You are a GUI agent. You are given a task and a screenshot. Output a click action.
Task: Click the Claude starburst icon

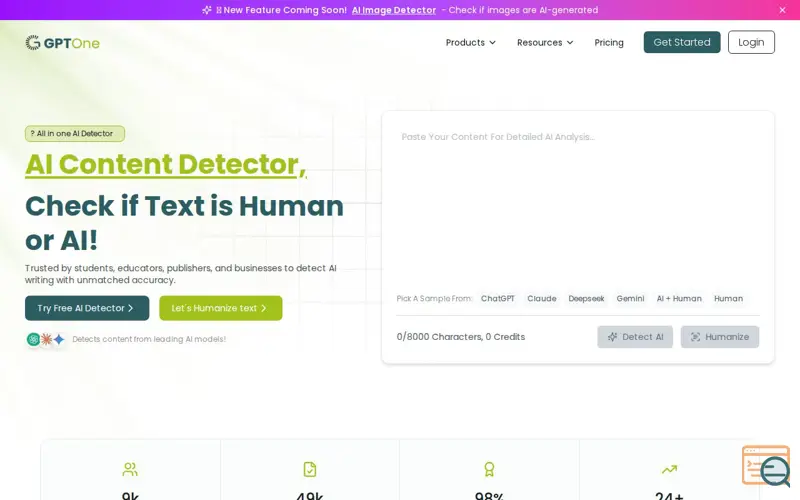coord(46,339)
